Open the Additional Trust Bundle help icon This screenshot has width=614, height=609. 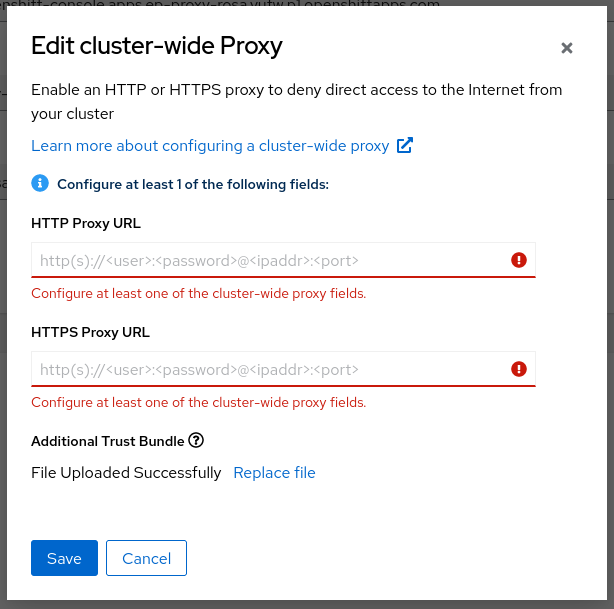pos(196,440)
